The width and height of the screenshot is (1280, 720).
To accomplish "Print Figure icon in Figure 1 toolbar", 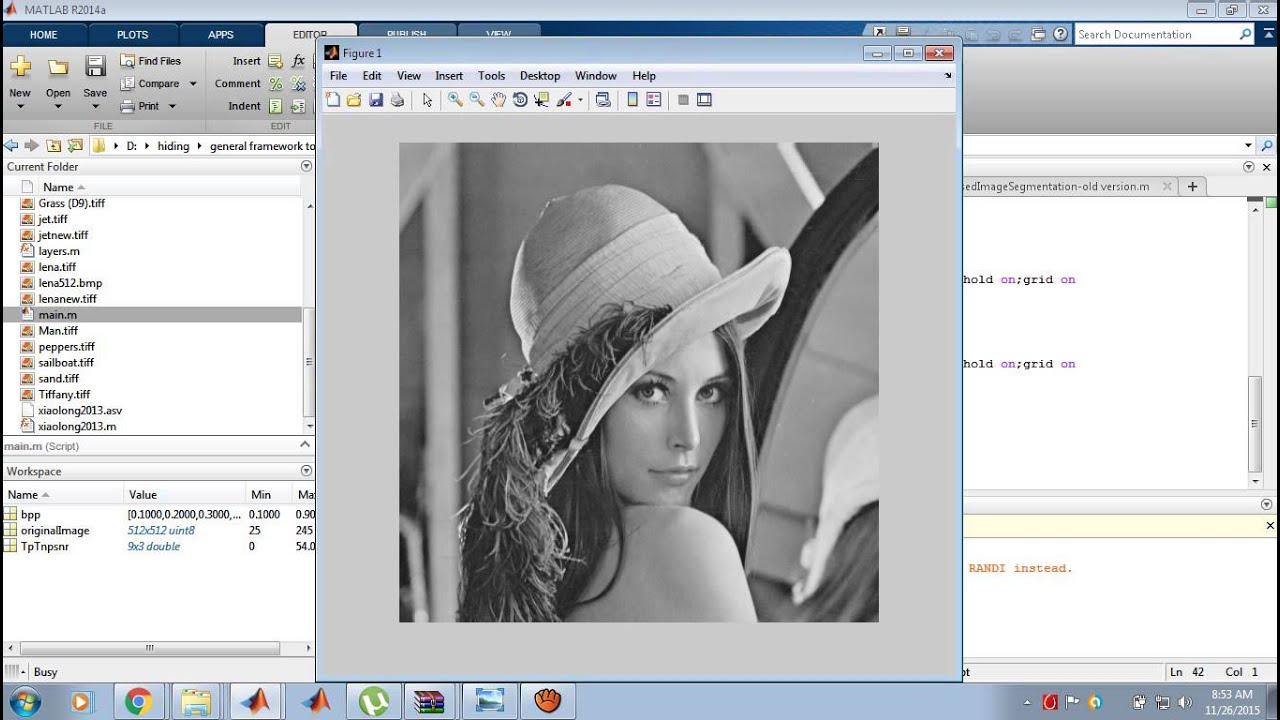I will [x=397, y=100].
